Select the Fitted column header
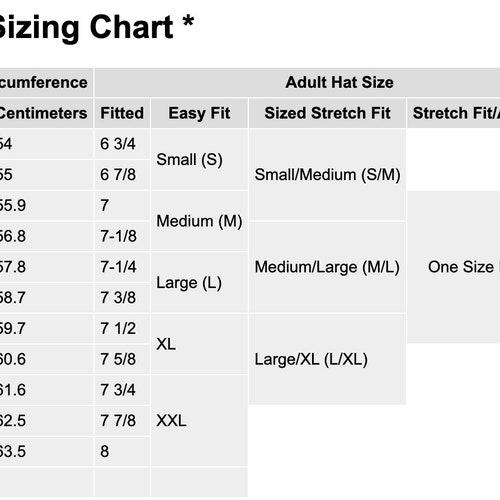This screenshot has width=500, height=500. (122, 113)
